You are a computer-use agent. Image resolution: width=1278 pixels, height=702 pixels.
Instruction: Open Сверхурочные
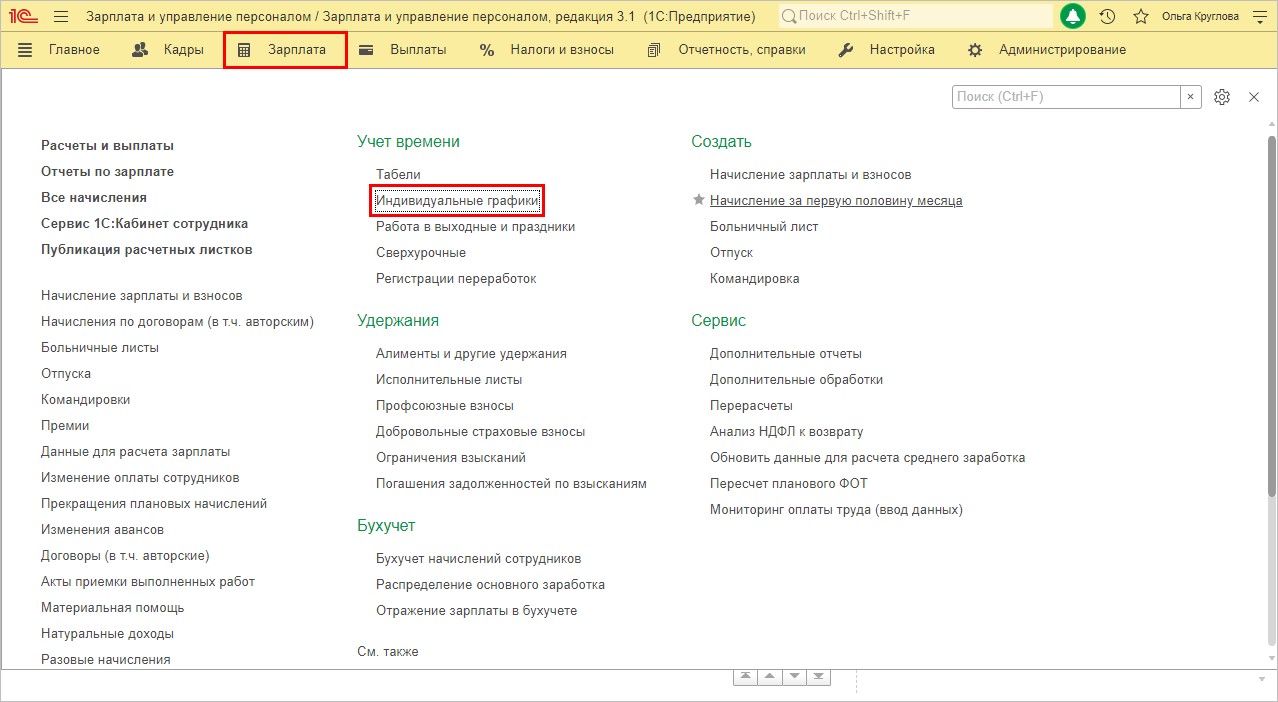[x=421, y=252]
